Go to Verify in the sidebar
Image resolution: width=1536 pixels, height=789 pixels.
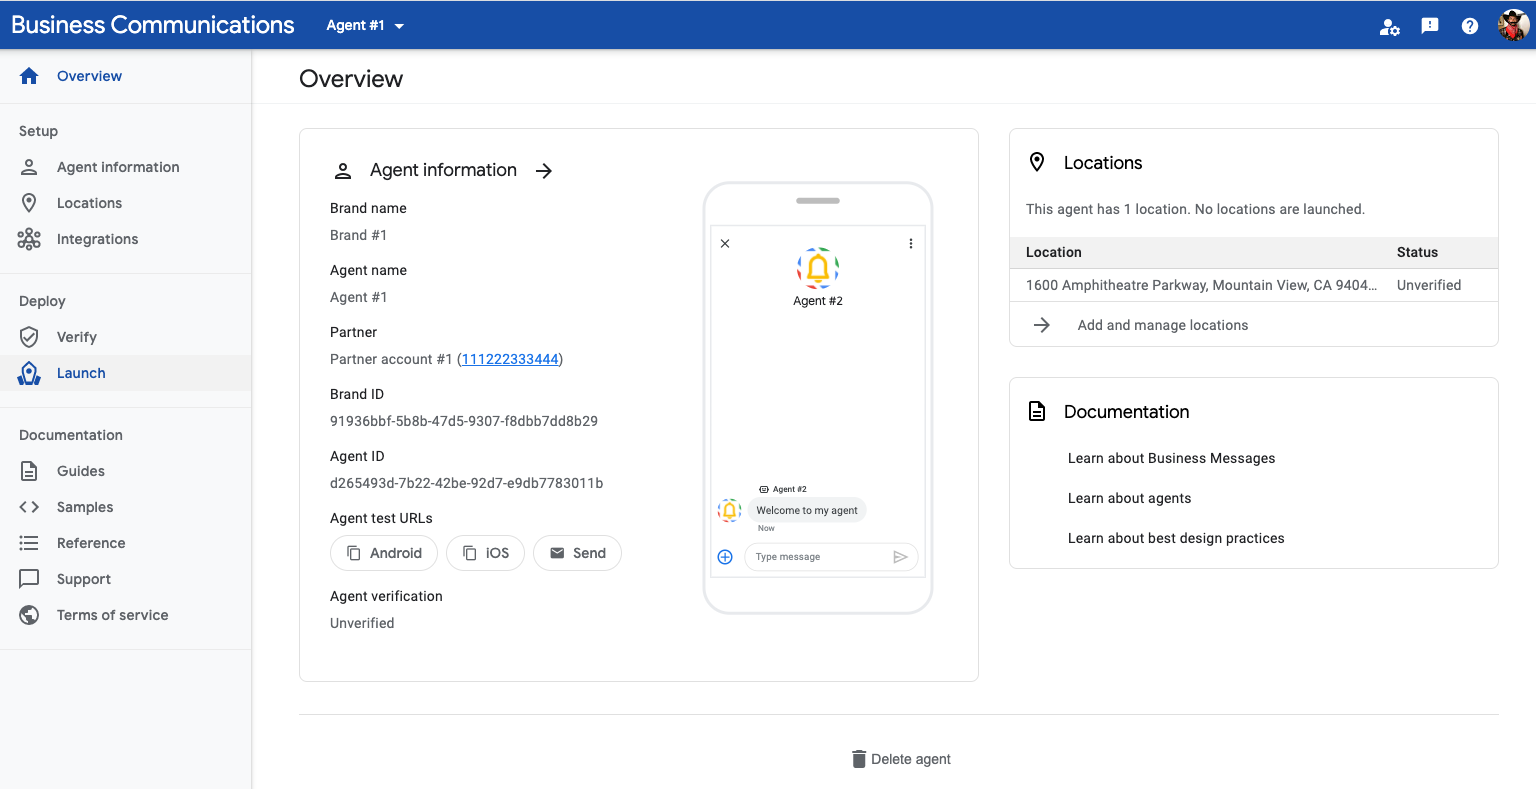coord(77,337)
